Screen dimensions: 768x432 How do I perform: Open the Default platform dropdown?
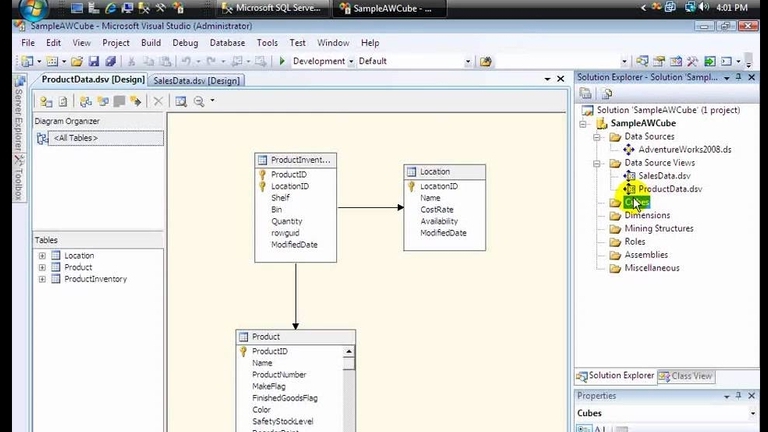468,61
